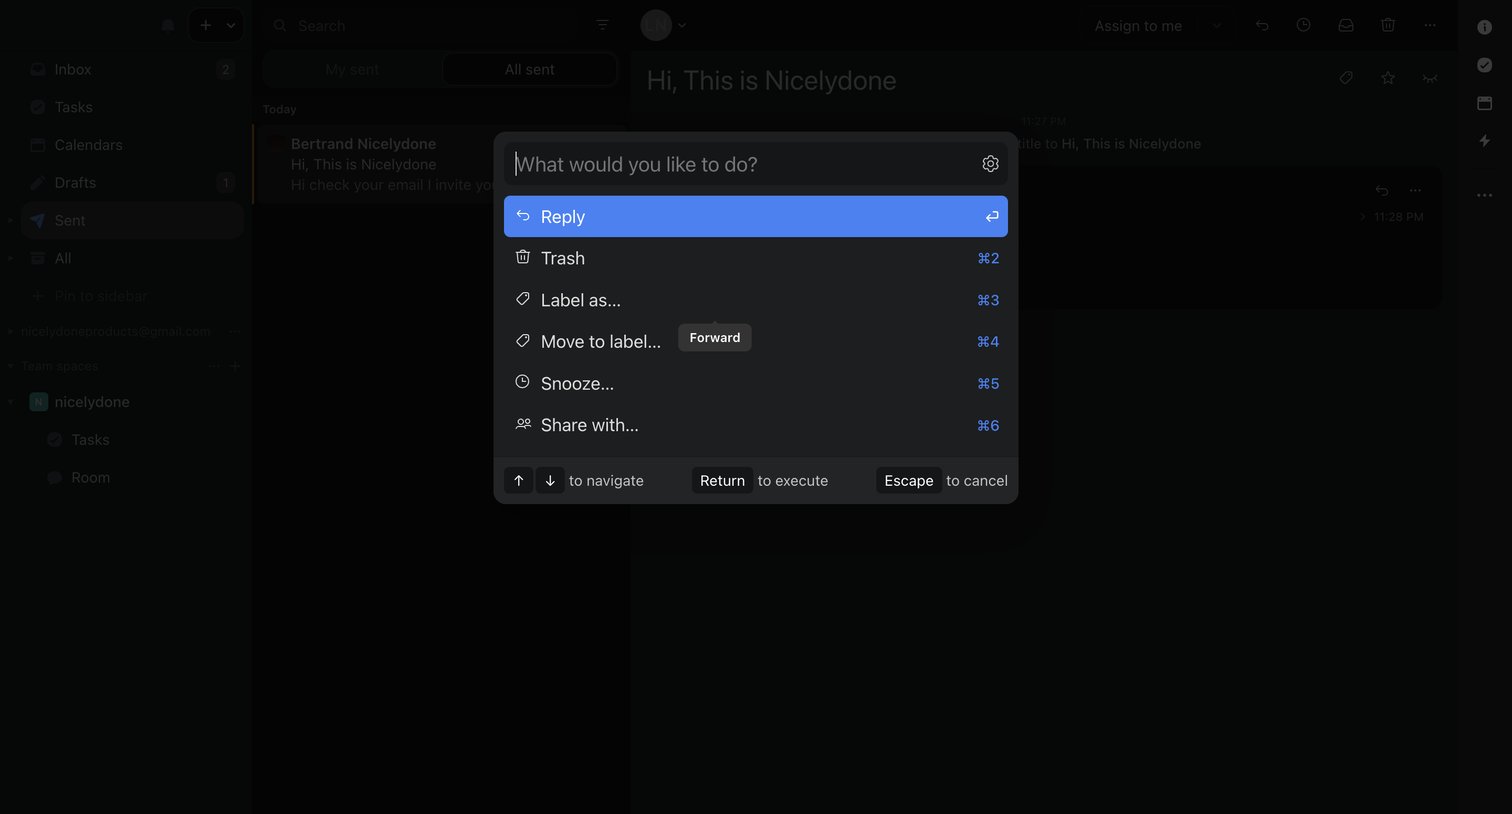This screenshot has width=1512, height=814.
Task: Open Drafts in the sidebar
Action: pyautogui.click(x=132, y=183)
